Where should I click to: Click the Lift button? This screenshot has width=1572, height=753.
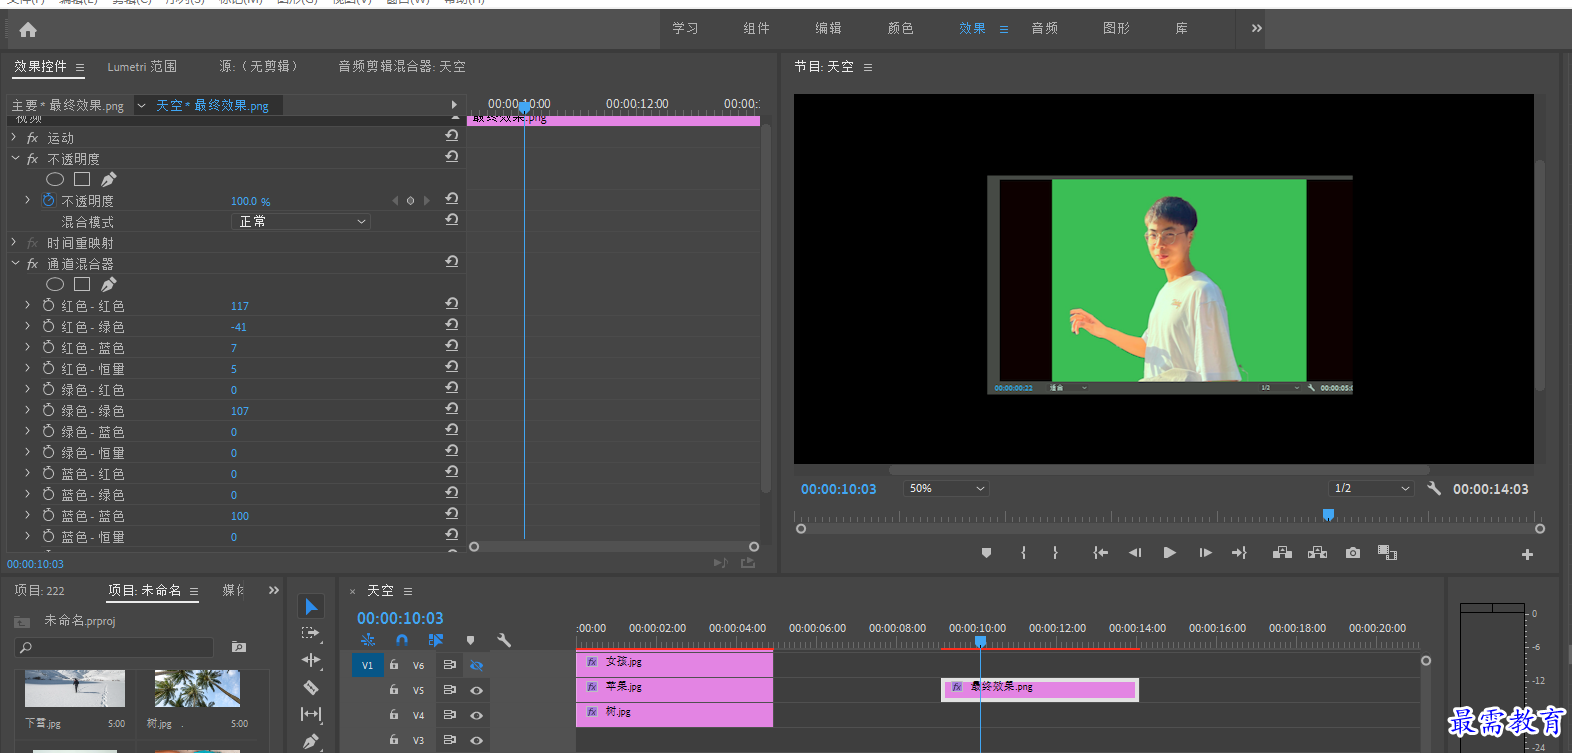coord(1282,553)
